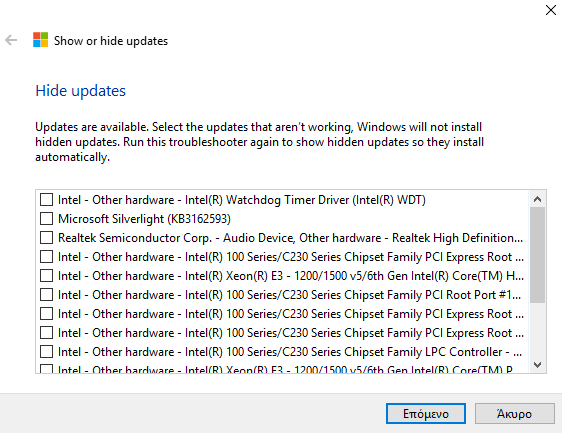Click the Άκυρο (Cancel) button
Image resolution: width=562 pixels, height=433 pixels.
(514, 414)
